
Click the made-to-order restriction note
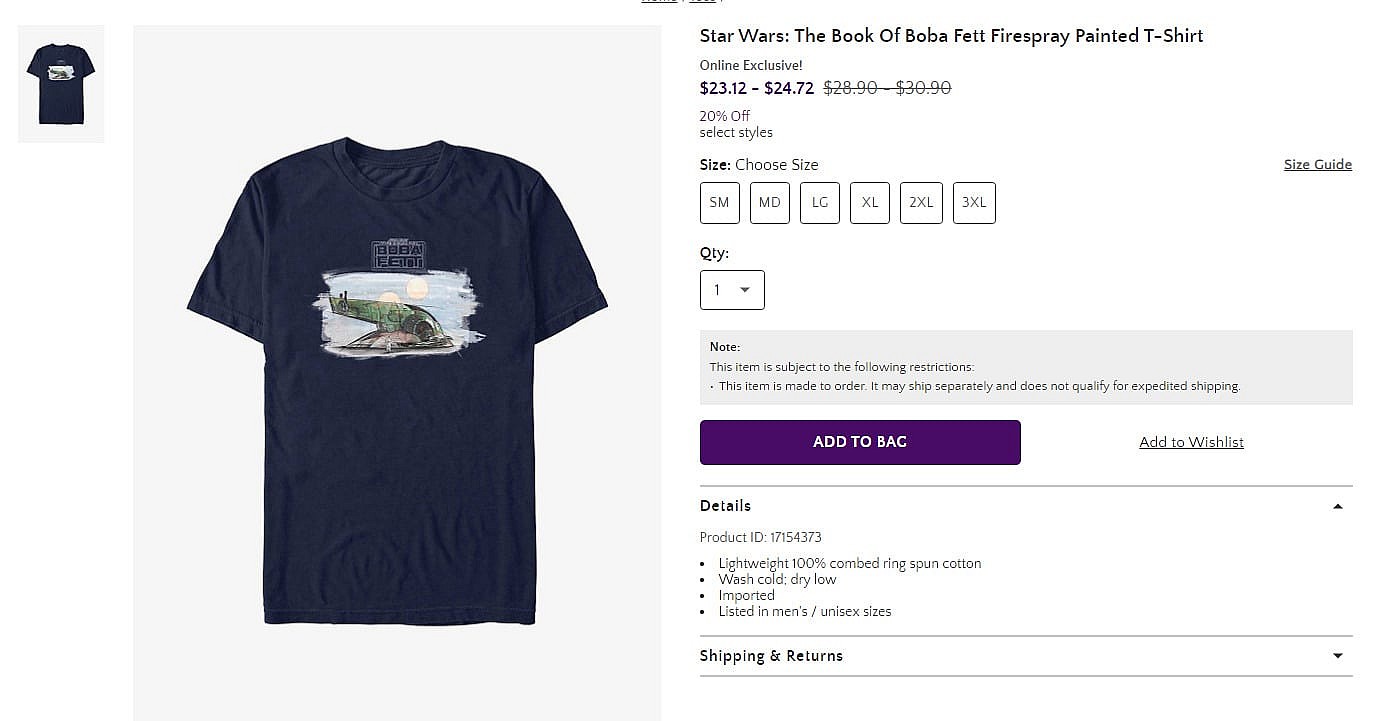click(x=979, y=386)
